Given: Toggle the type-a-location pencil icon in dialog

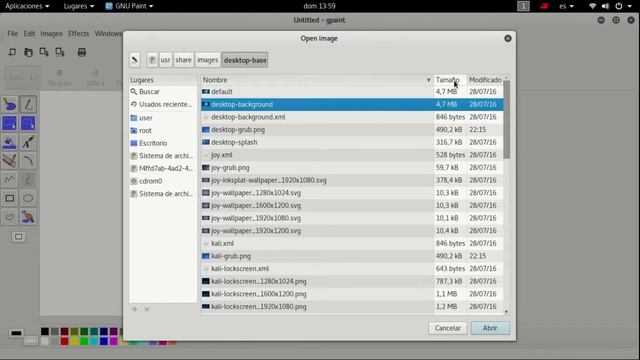Looking at the screenshot, I should point(135,60).
